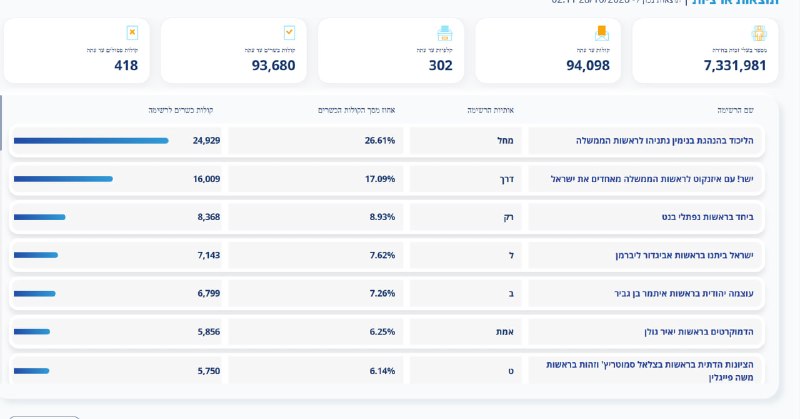
Task: Click the אחוז מסך הקולות הכשרים header
Action: click(x=357, y=110)
